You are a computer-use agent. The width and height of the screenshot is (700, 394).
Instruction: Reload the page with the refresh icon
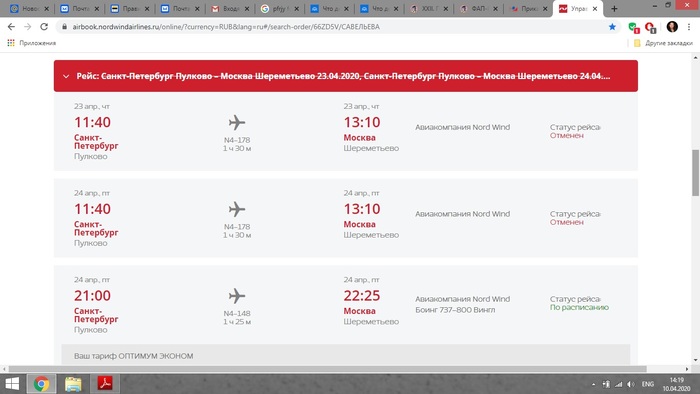click(44, 27)
